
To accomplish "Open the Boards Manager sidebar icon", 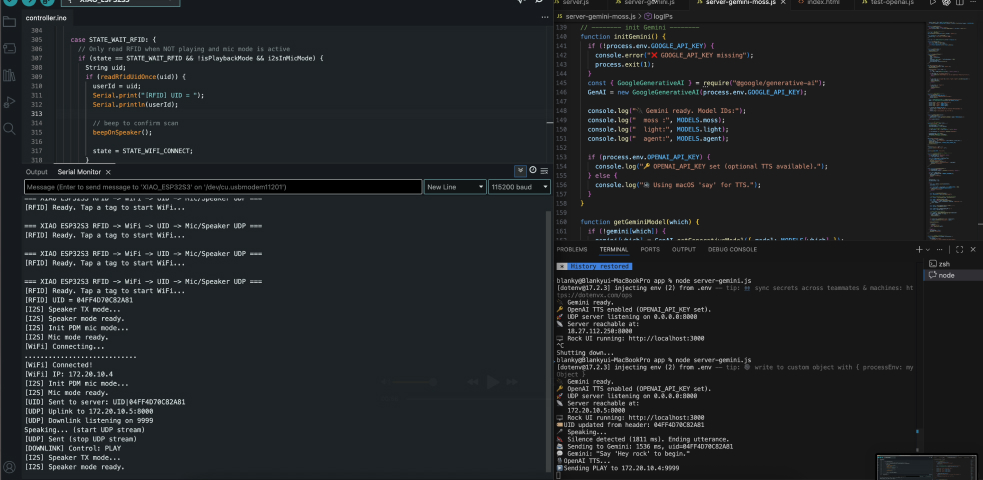I will [9, 48].
